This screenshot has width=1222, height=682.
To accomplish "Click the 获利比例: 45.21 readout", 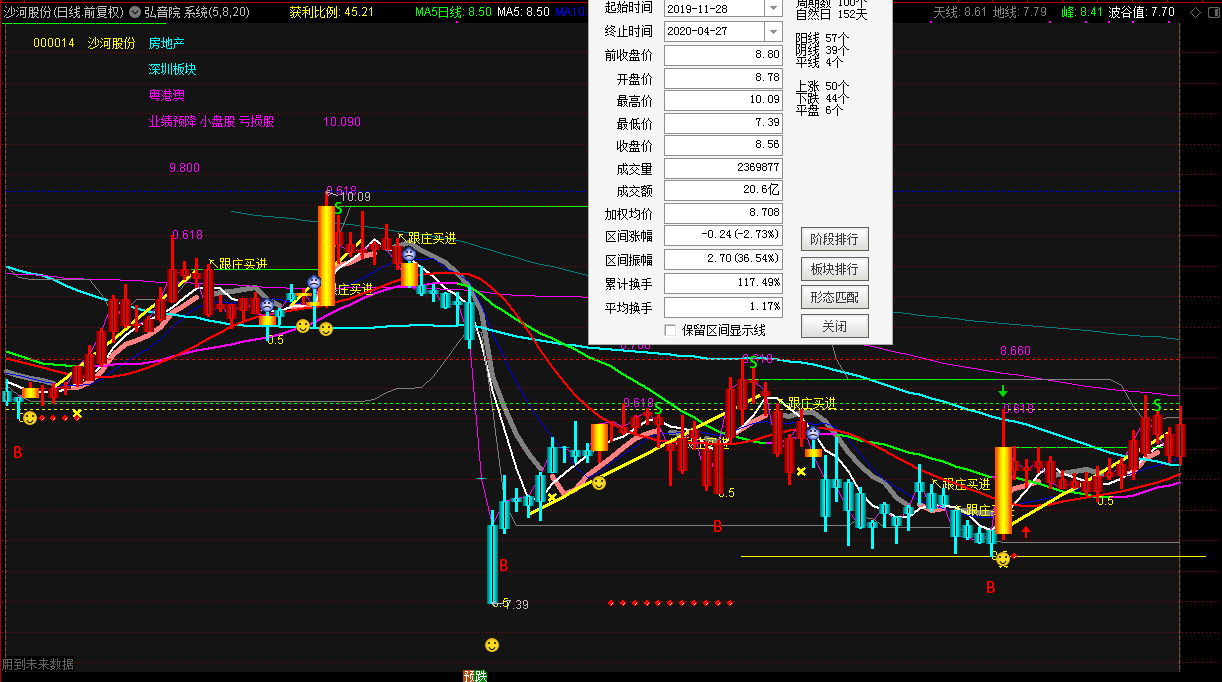I will [331, 12].
